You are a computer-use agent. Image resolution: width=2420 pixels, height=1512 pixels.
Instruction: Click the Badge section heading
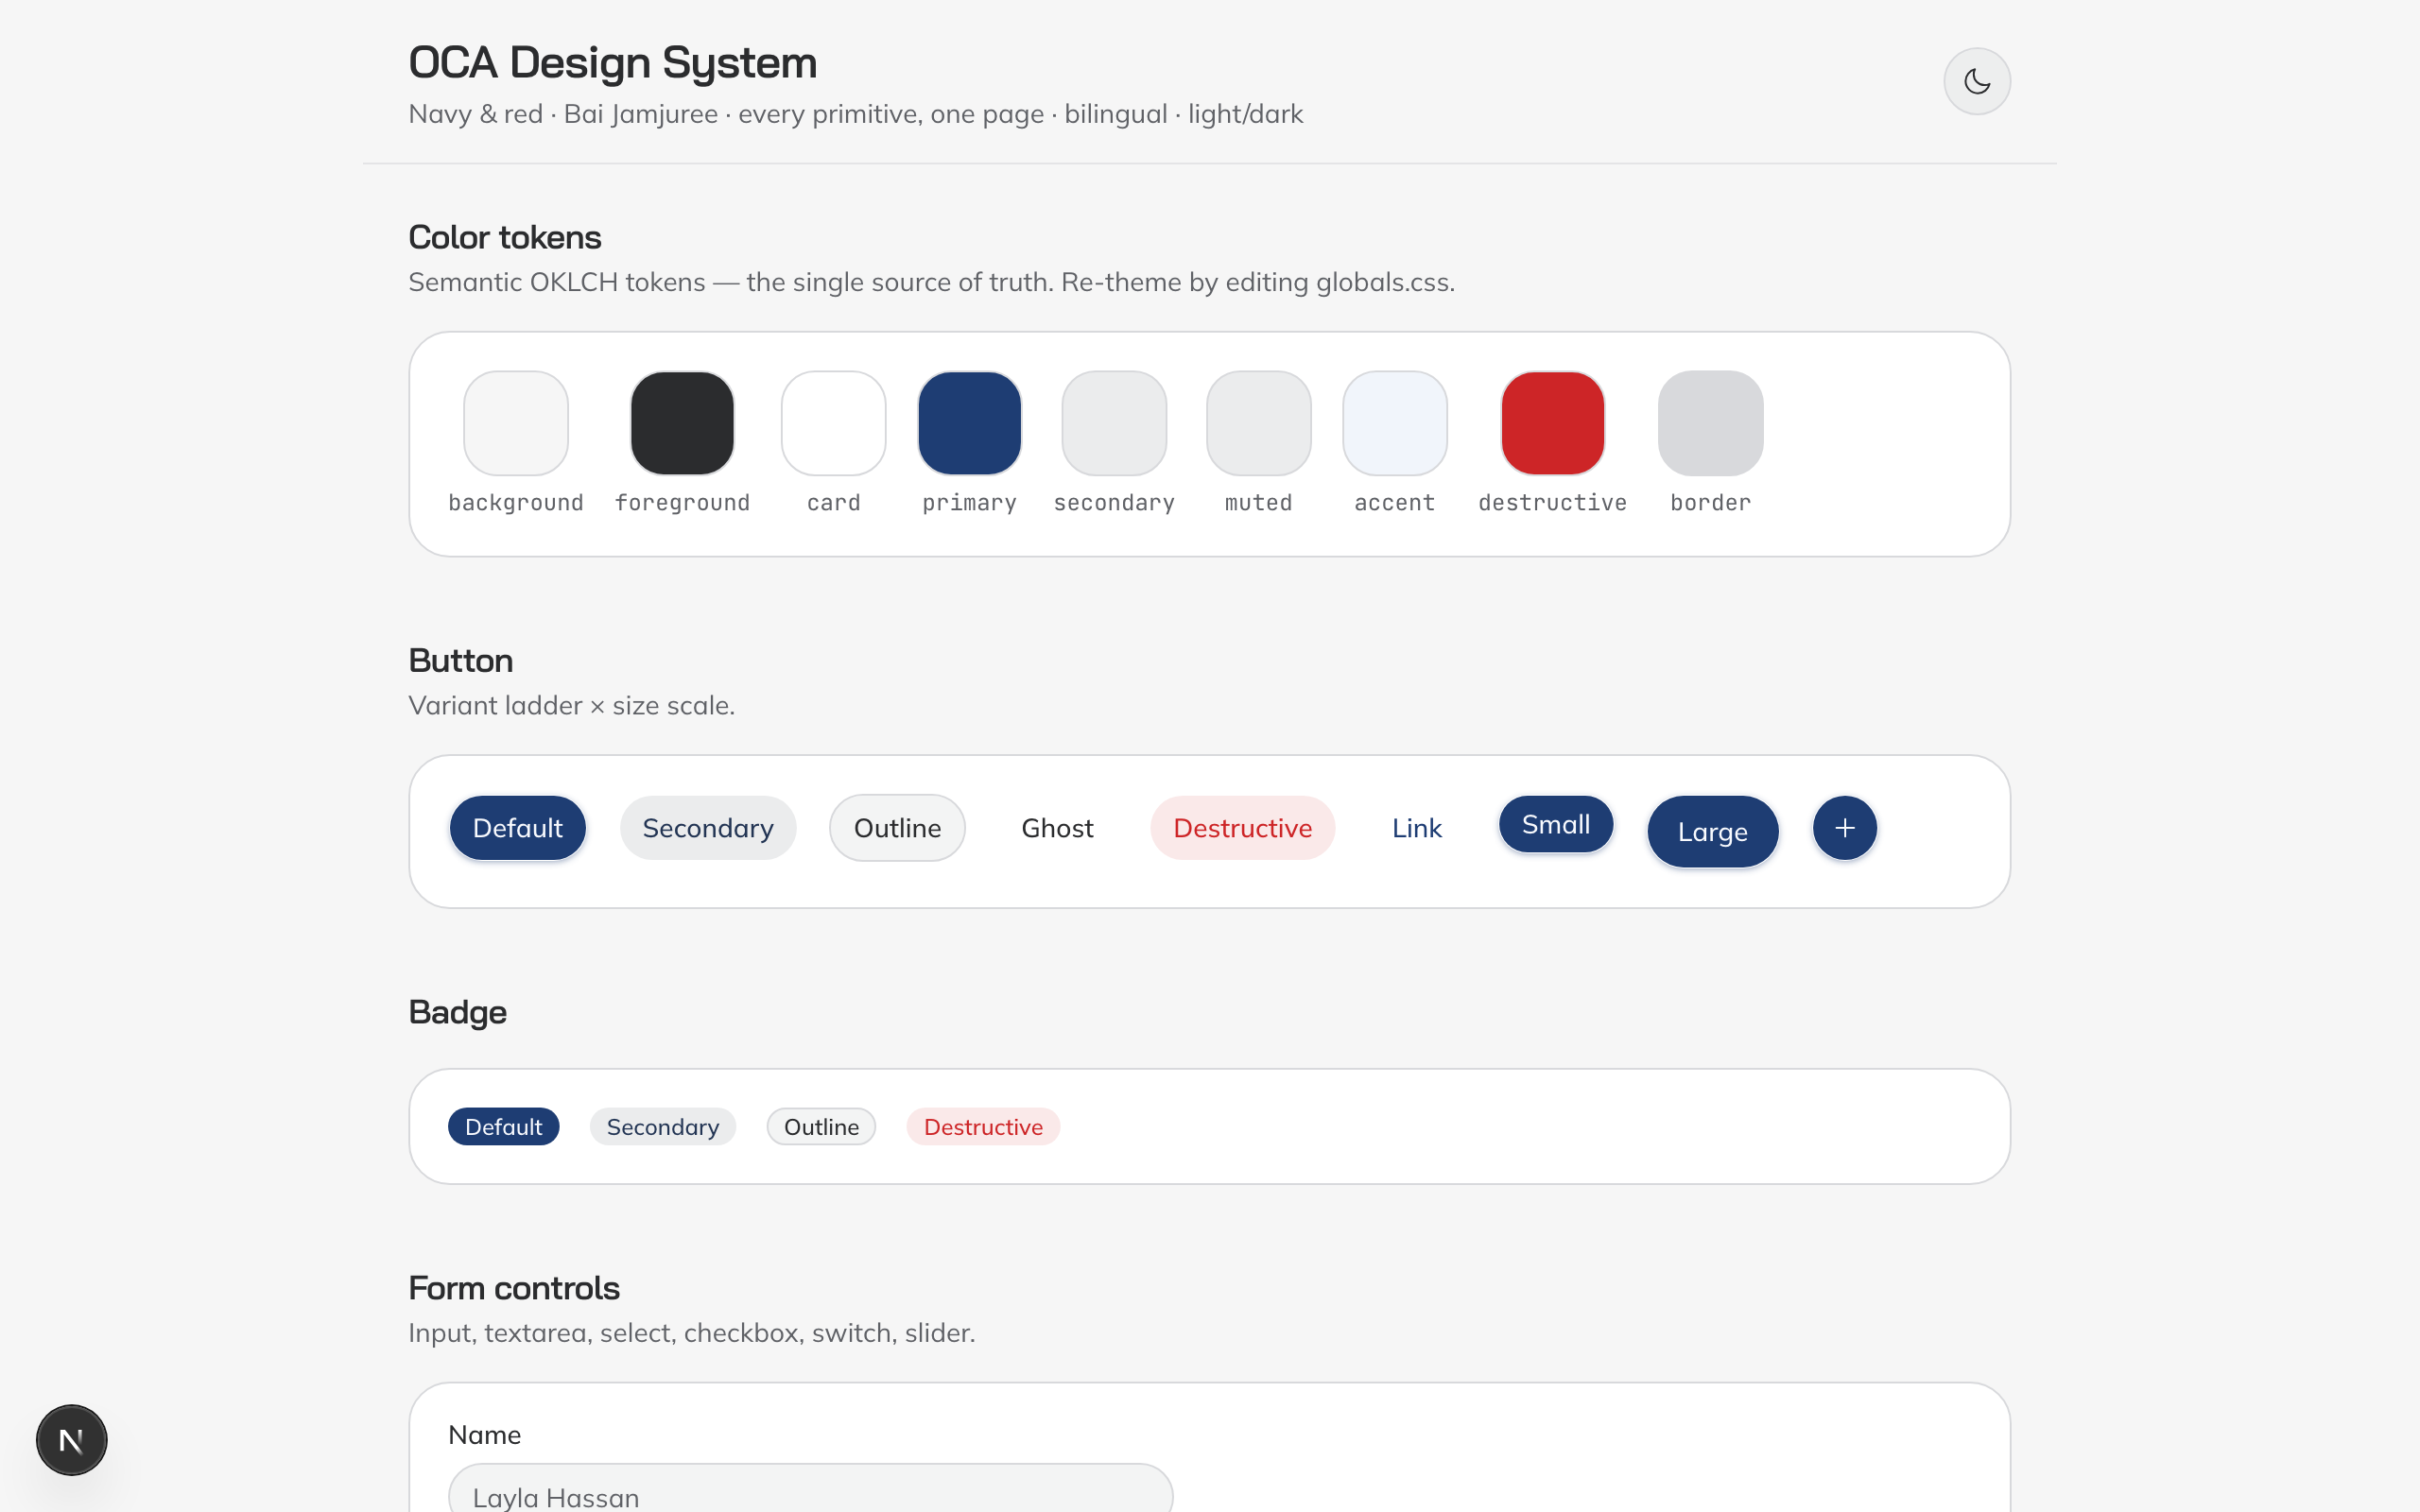tap(457, 1012)
